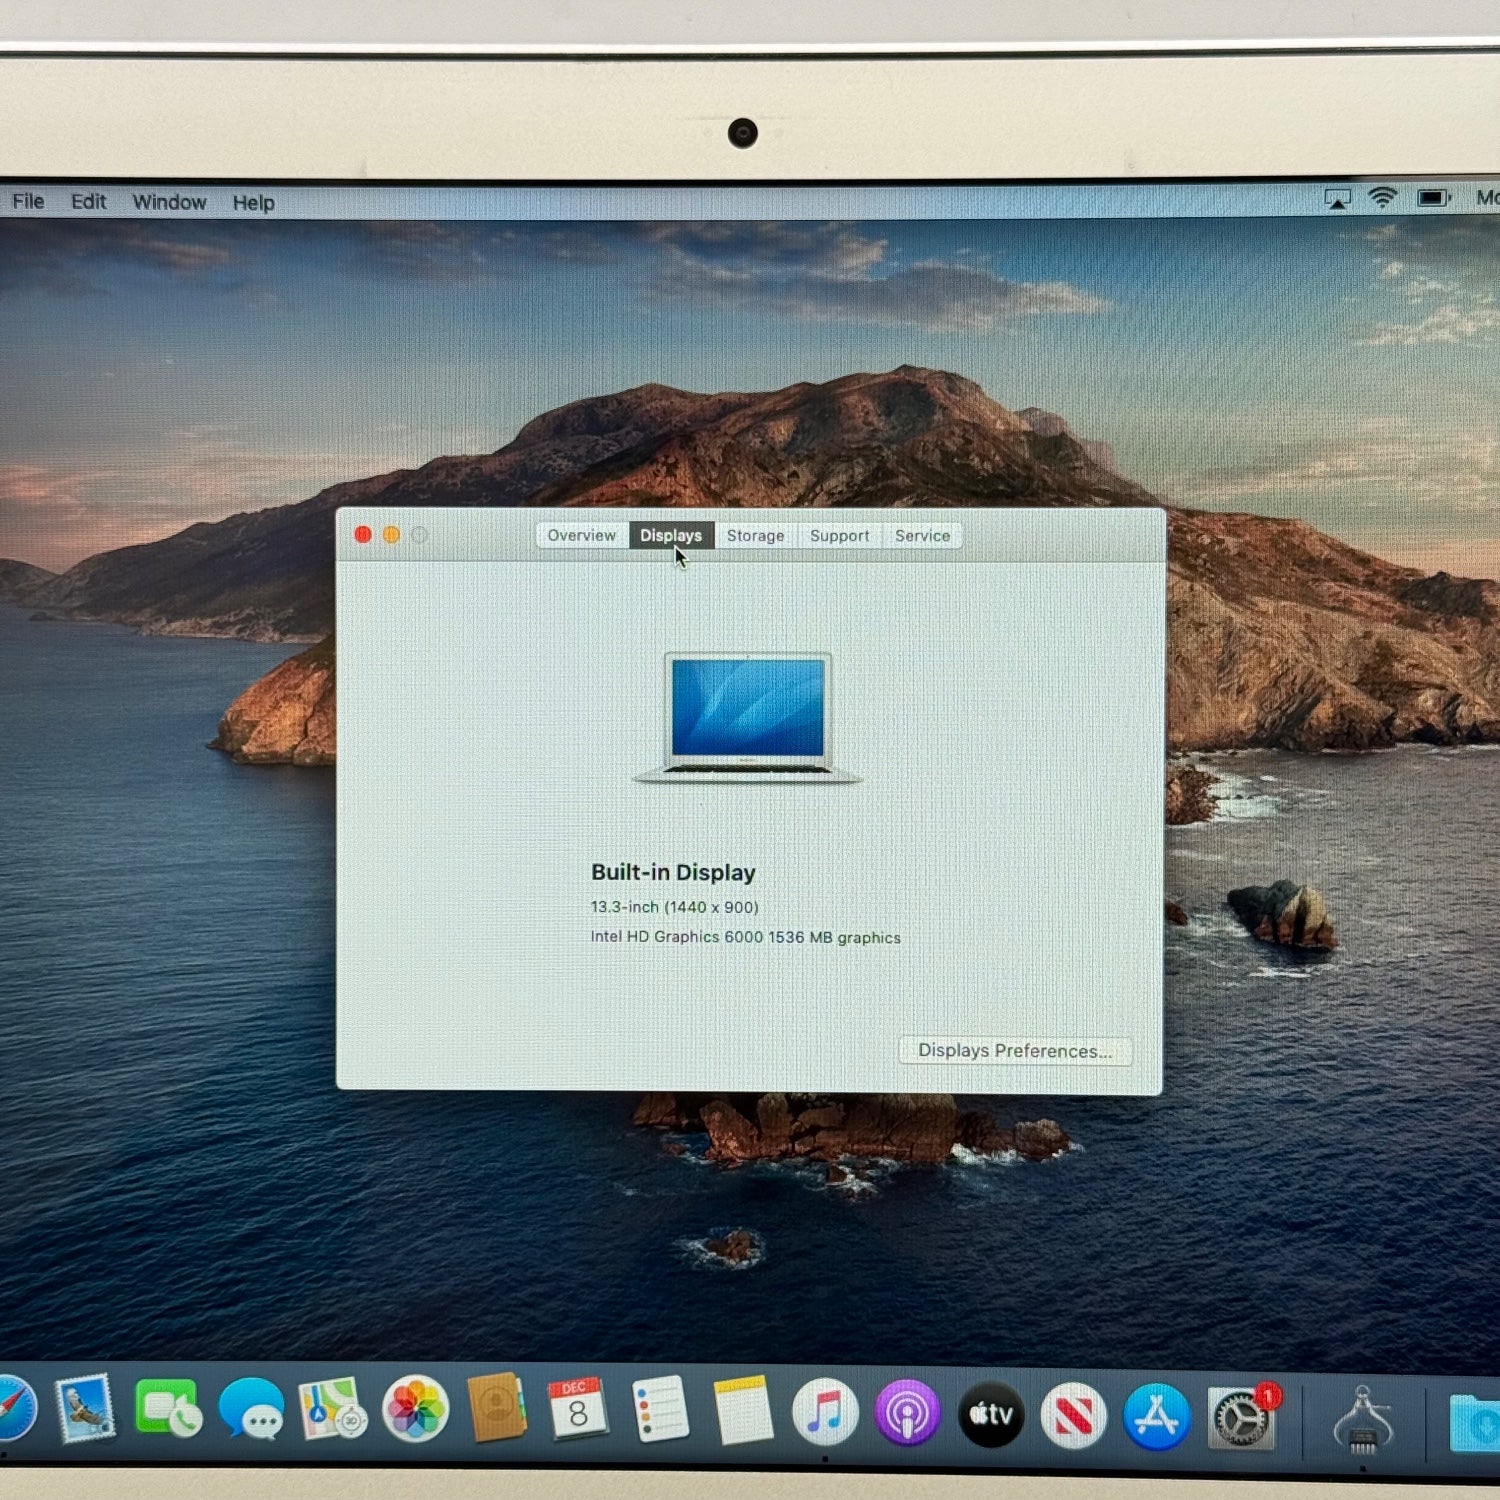Launch the Apple TV app

coord(991,1414)
